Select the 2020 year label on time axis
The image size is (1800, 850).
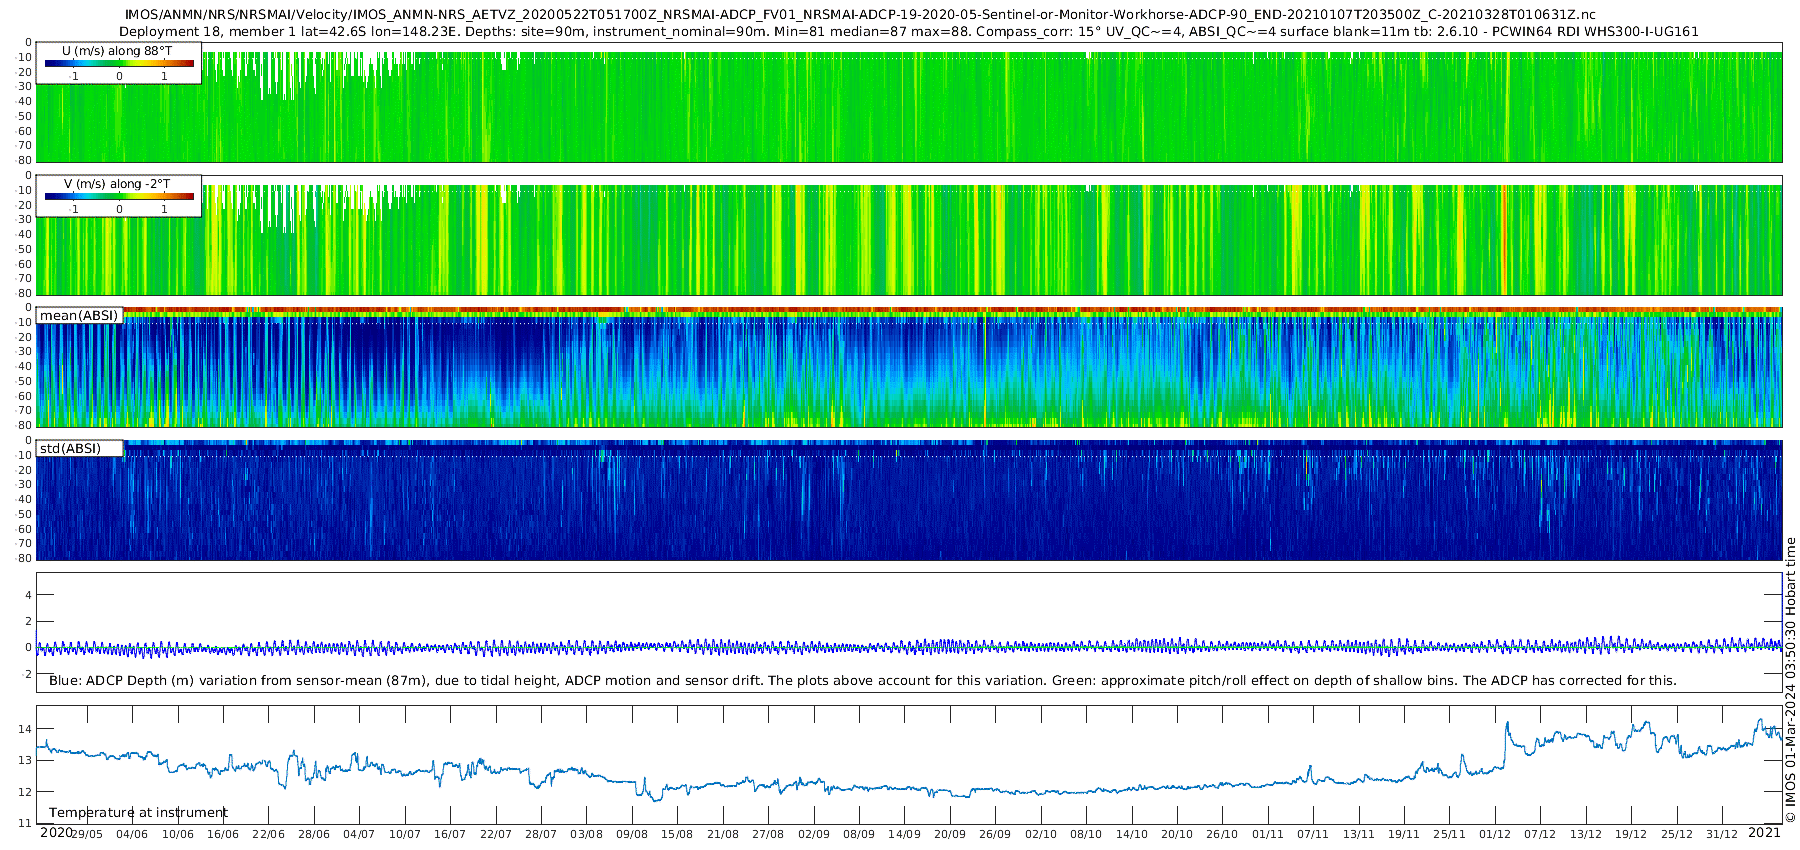point(56,833)
